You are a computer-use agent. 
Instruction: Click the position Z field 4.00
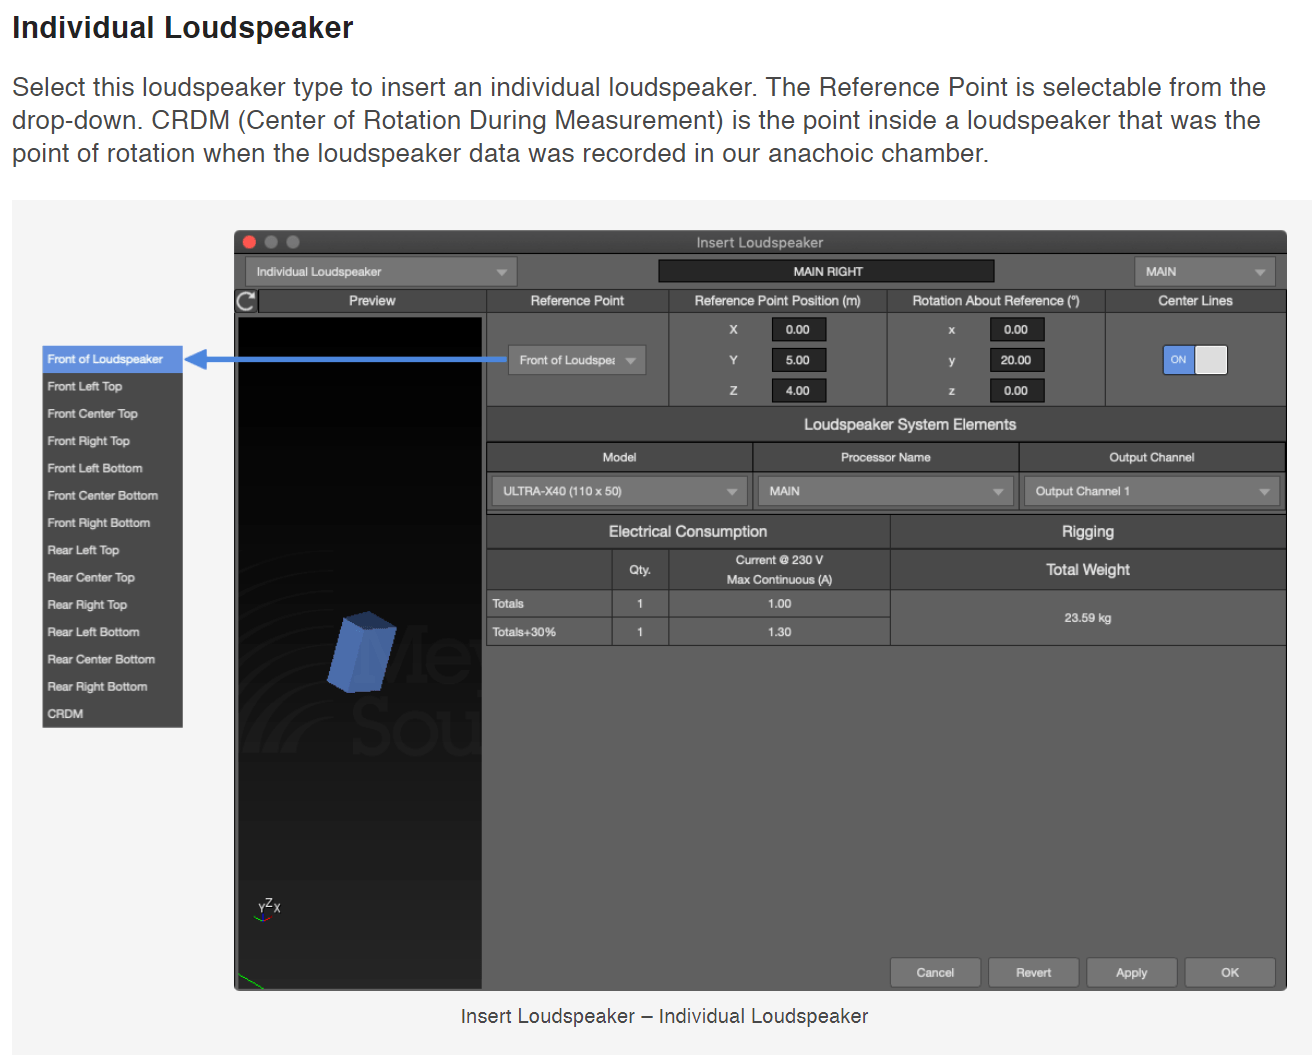[x=798, y=391]
